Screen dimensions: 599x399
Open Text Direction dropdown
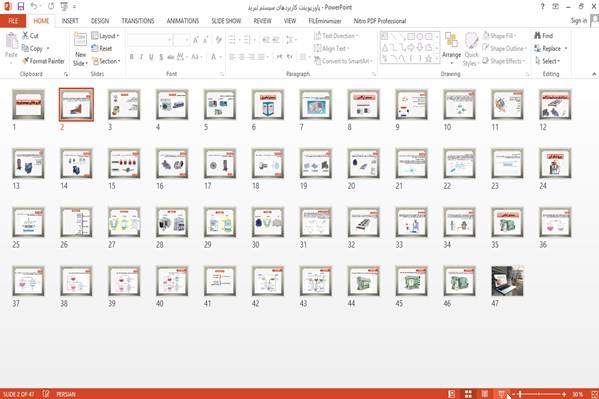tap(336, 36)
